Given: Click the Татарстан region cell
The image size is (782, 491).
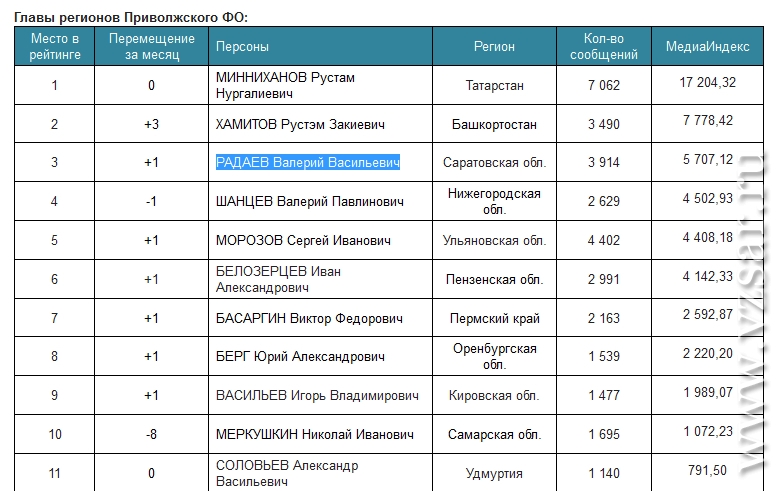Looking at the screenshot, I should 494,85.
